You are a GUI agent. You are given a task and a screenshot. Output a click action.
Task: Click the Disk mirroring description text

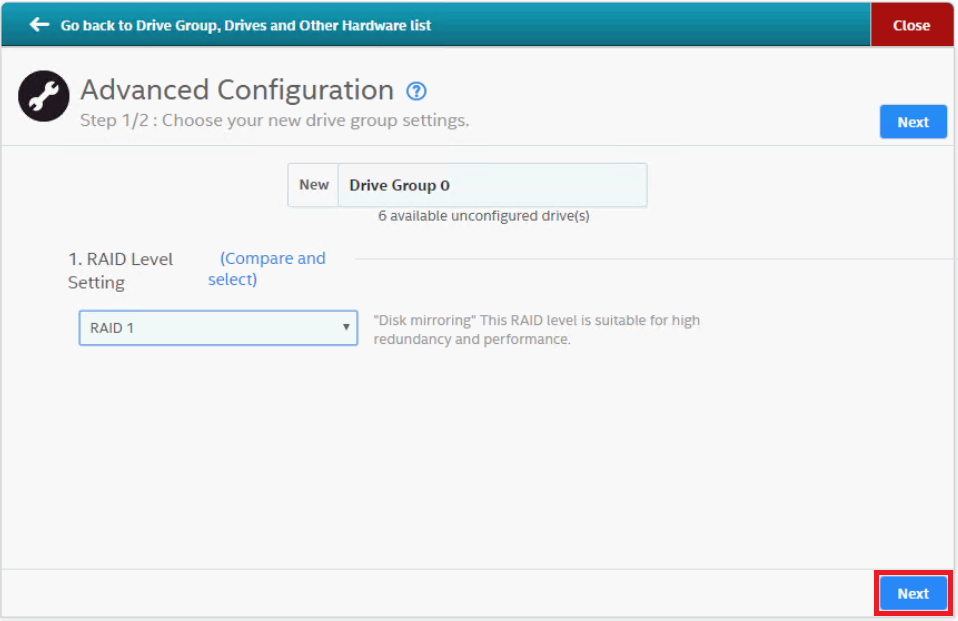point(536,329)
